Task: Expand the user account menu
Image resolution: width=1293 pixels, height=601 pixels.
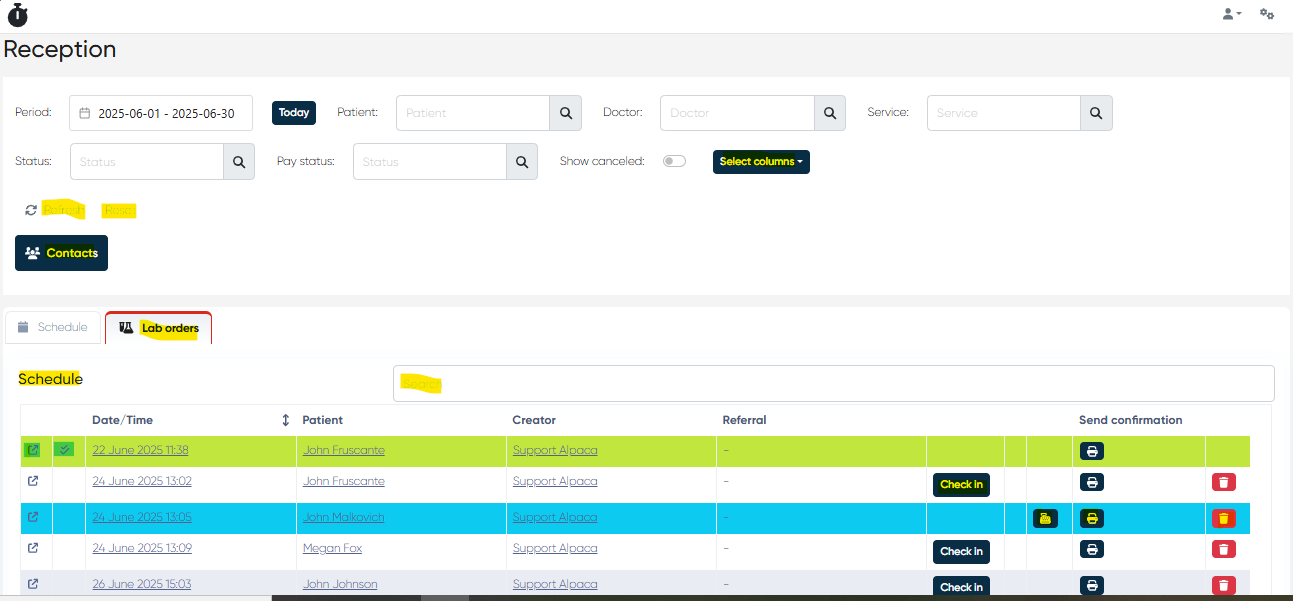Action: 1231,14
